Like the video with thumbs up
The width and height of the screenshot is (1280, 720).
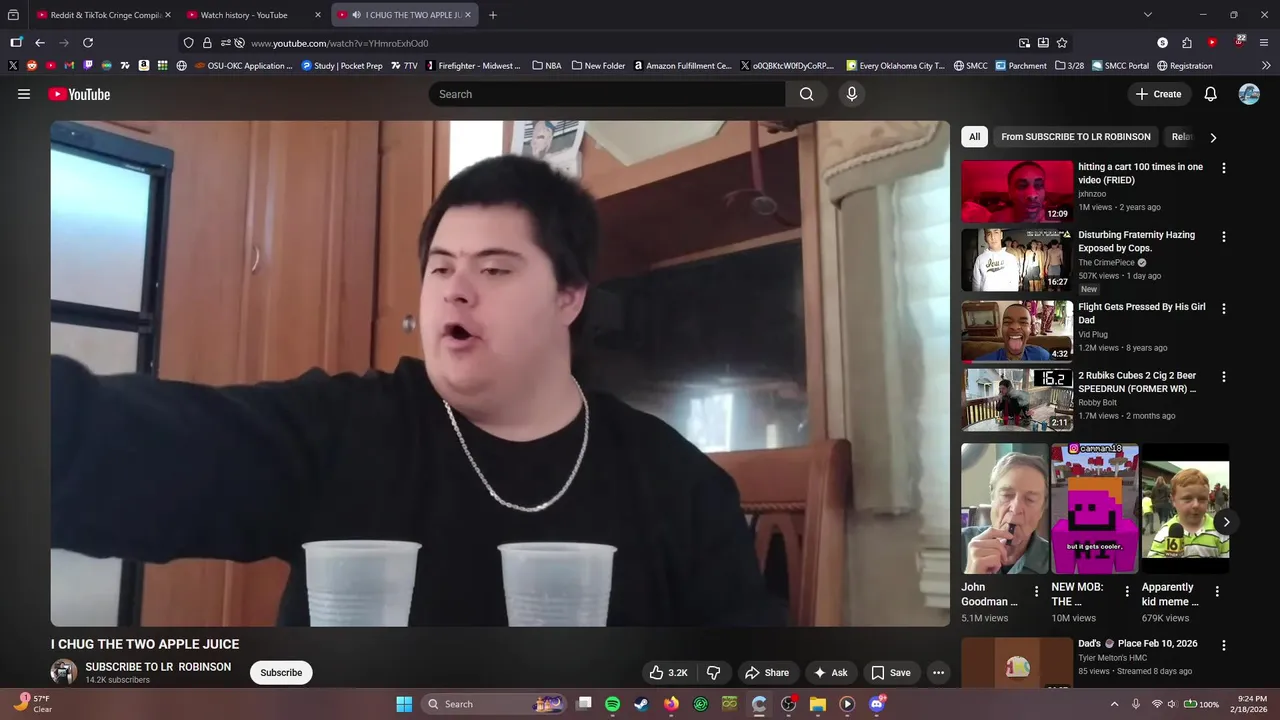click(x=669, y=673)
